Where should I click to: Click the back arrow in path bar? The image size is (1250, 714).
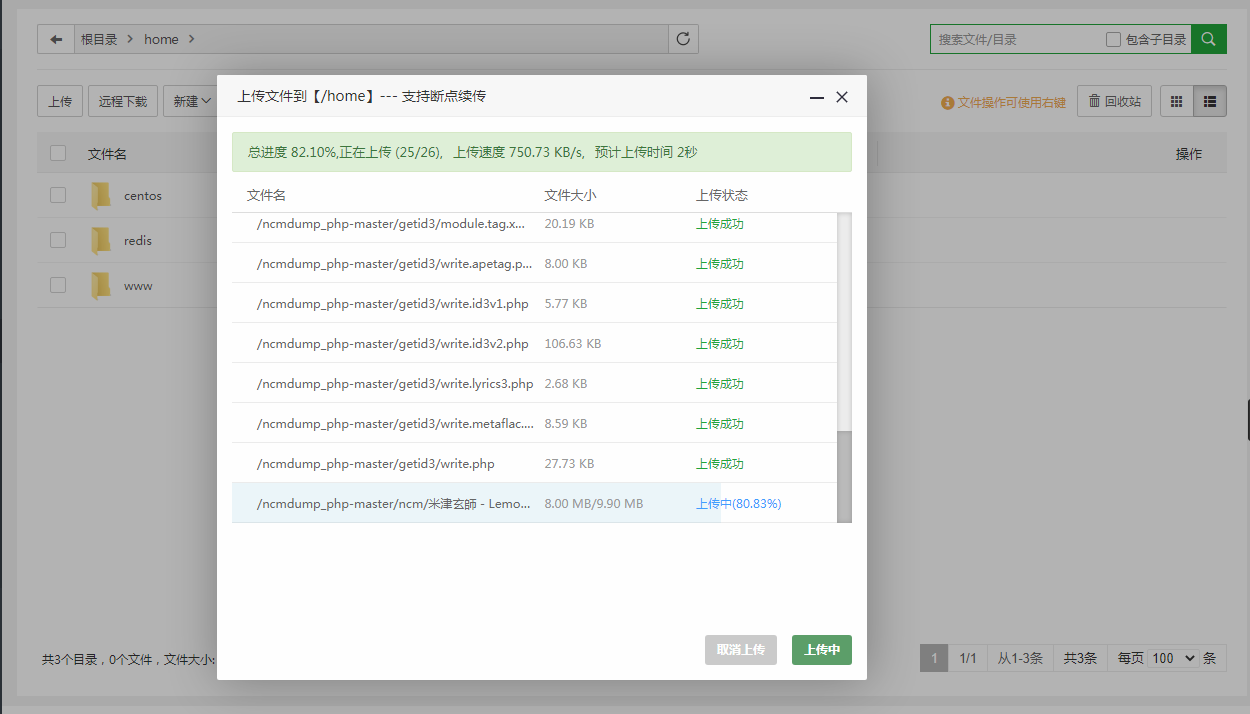click(x=56, y=39)
